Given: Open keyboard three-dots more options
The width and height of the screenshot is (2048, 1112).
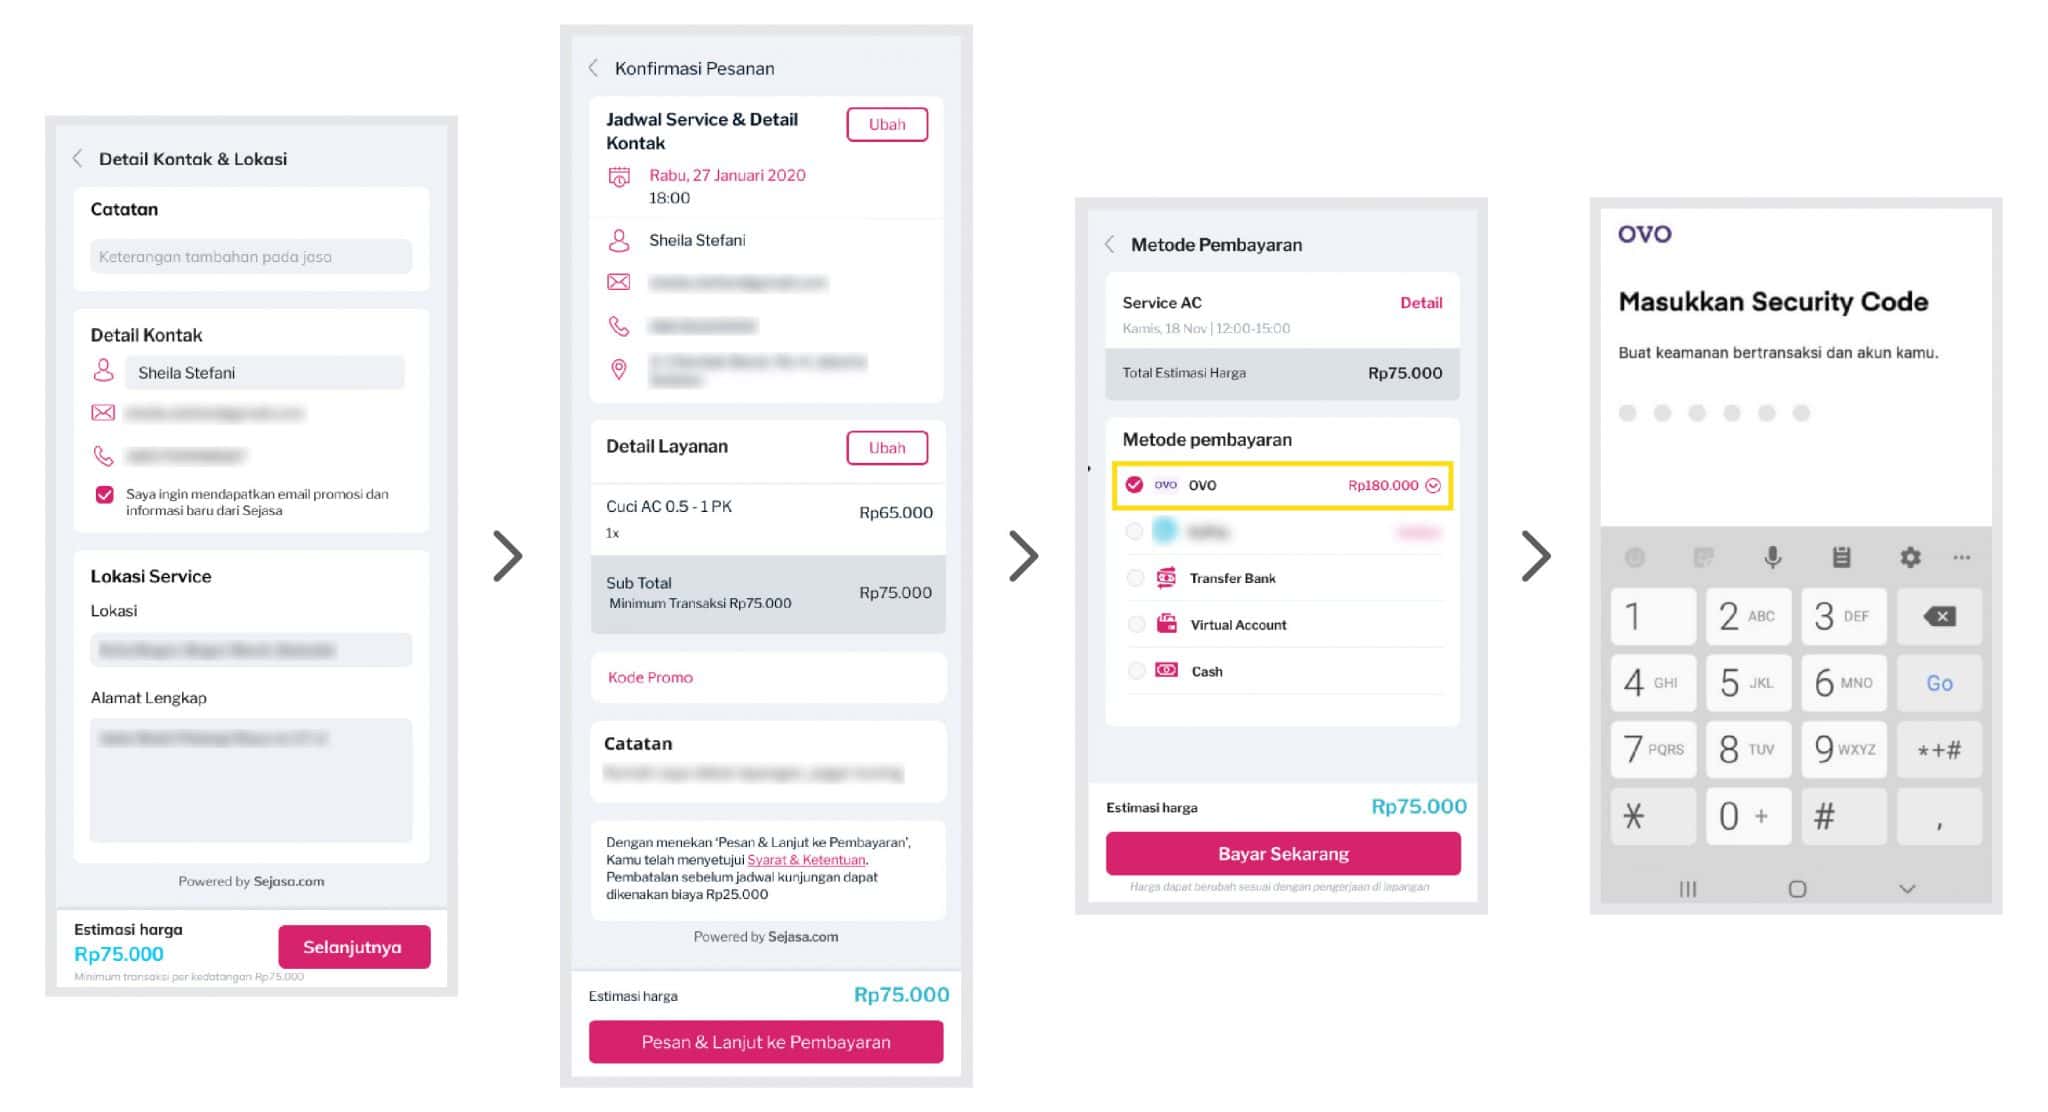Looking at the screenshot, I should pos(1962,557).
